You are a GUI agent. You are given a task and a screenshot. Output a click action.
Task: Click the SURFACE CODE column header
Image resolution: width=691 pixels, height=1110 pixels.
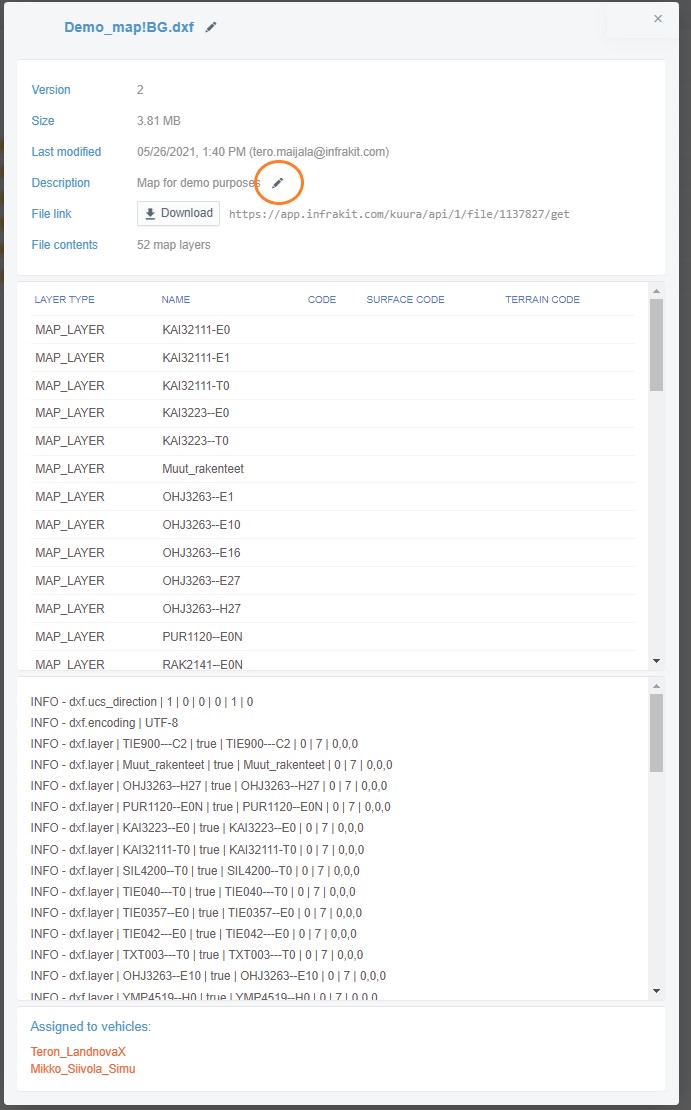click(x=406, y=299)
